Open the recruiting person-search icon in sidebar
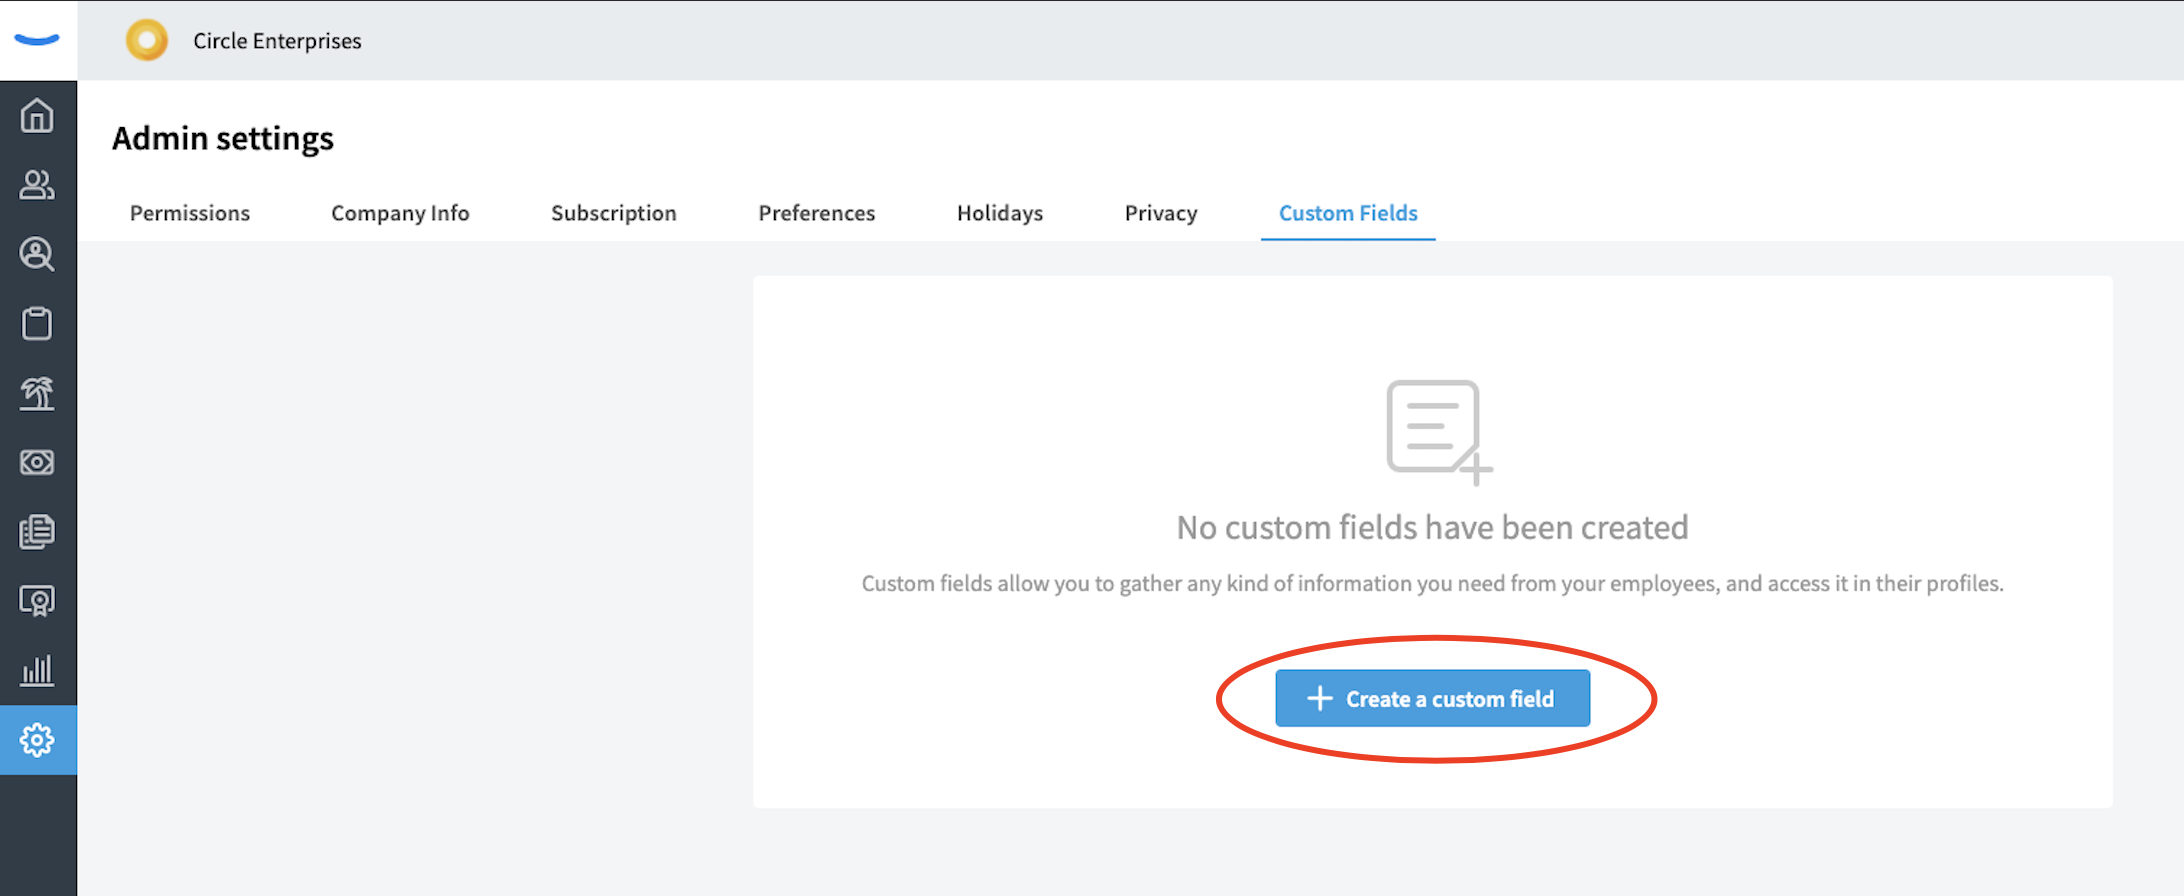The width and height of the screenshot is (2184, 896). [x=37, y=254]
